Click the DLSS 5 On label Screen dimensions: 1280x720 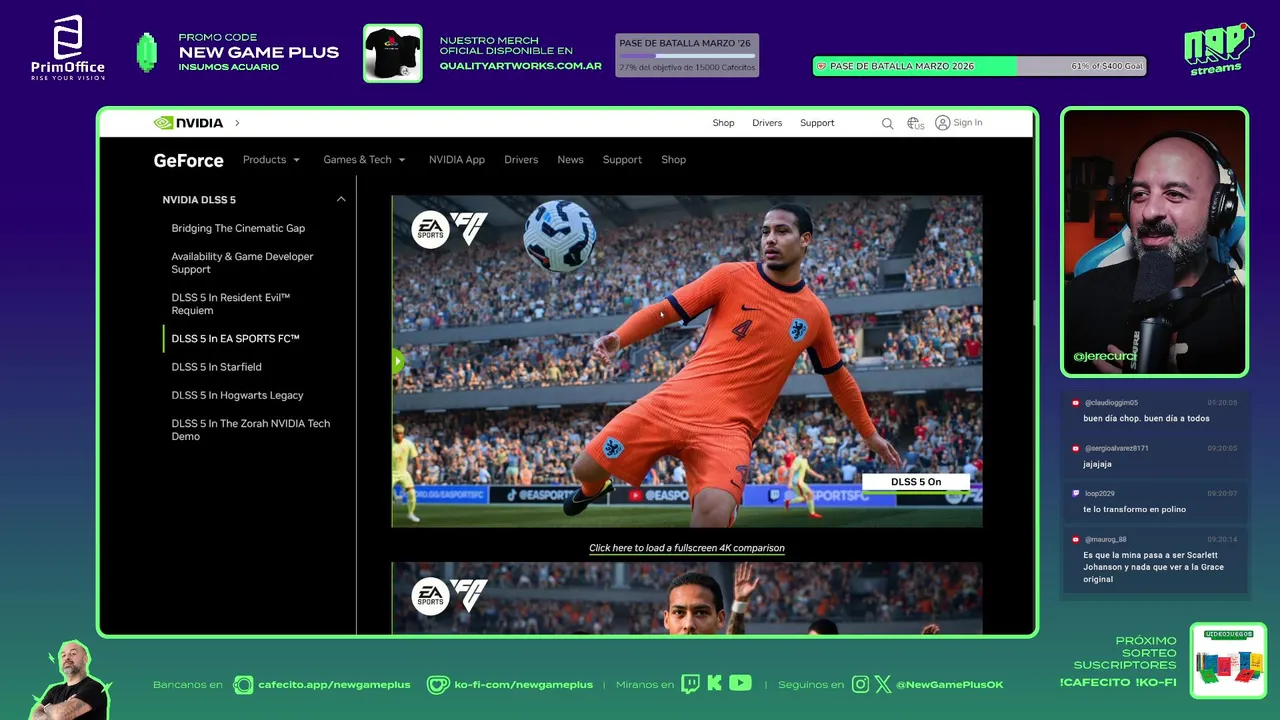point(916,482)
